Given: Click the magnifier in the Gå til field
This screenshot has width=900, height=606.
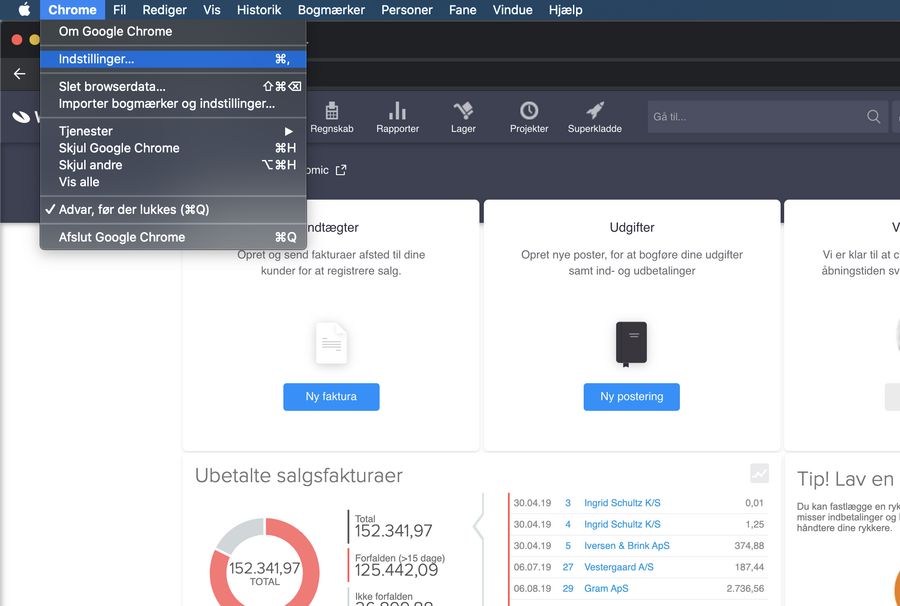Looking at the screenshot, I should tap(872, 116).
